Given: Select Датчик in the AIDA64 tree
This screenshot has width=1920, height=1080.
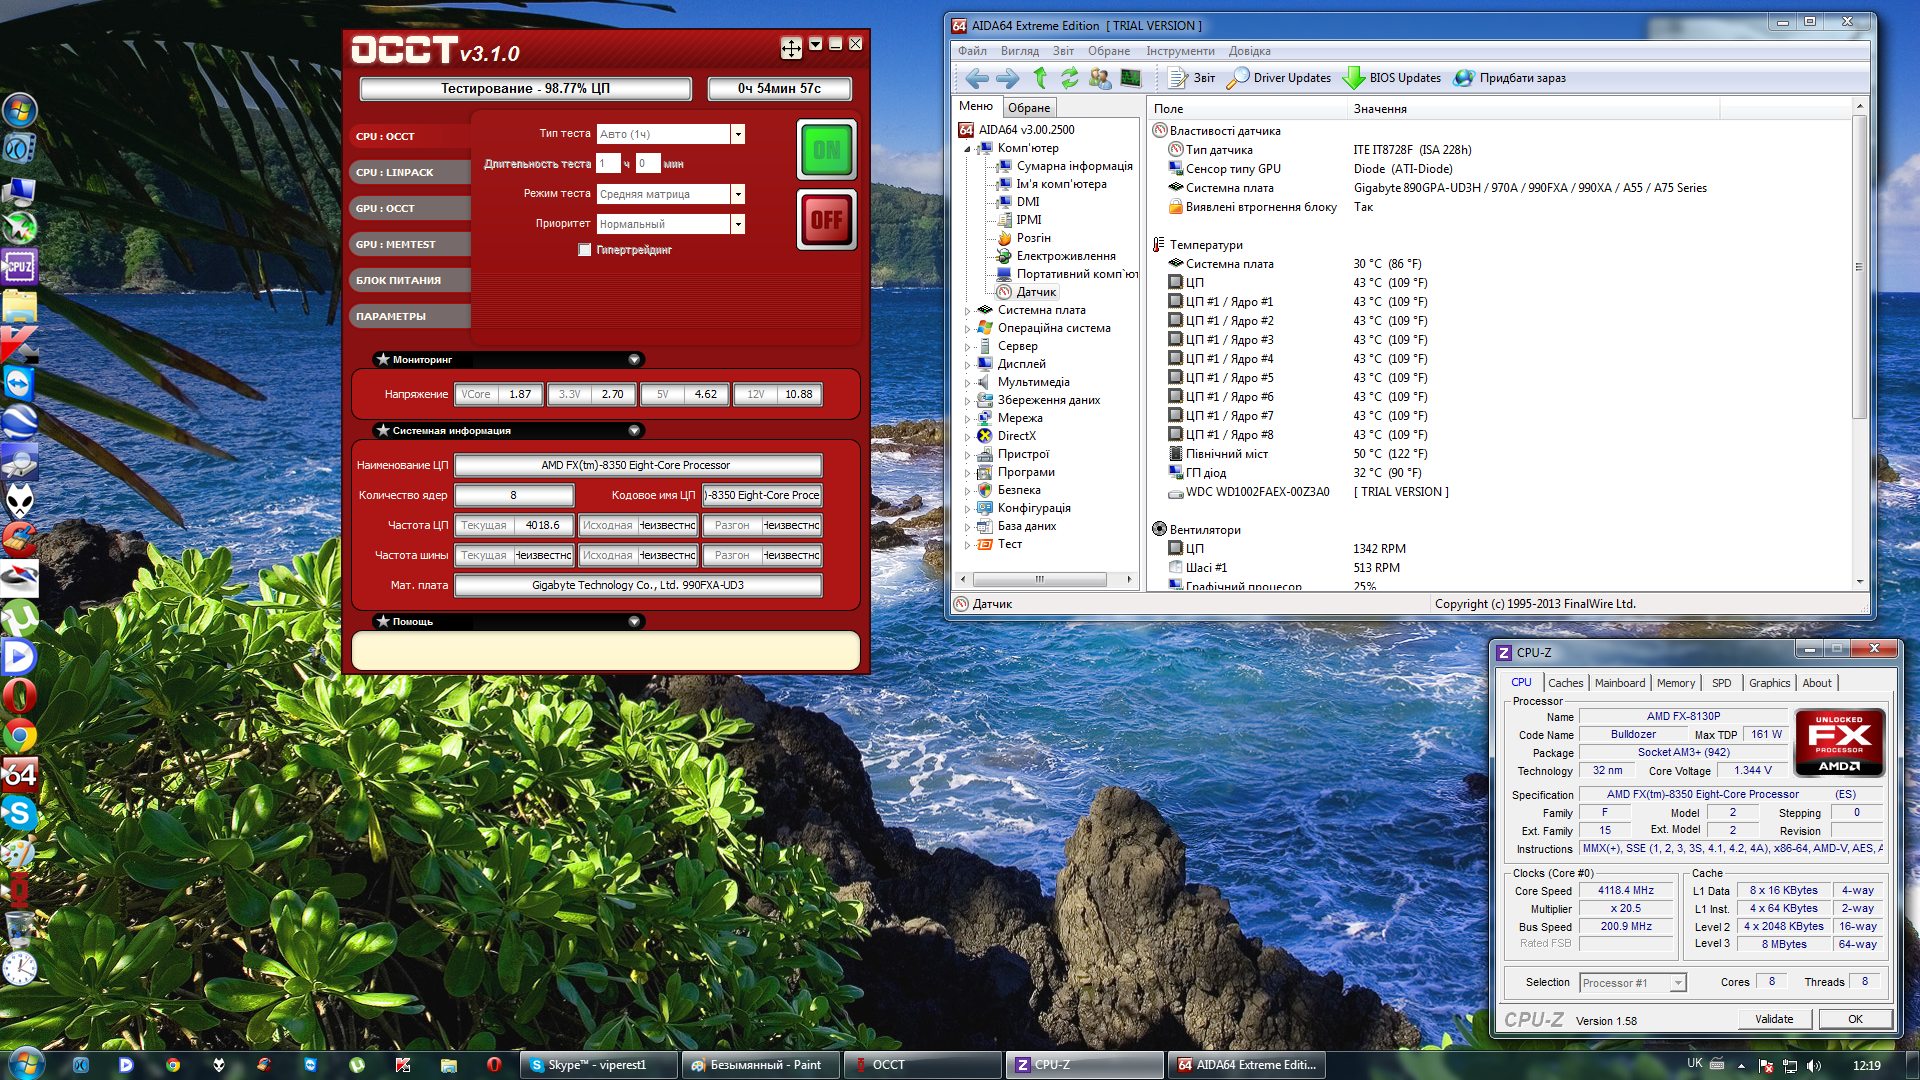Looking at the screenshot, I should tap(1036, 292).
